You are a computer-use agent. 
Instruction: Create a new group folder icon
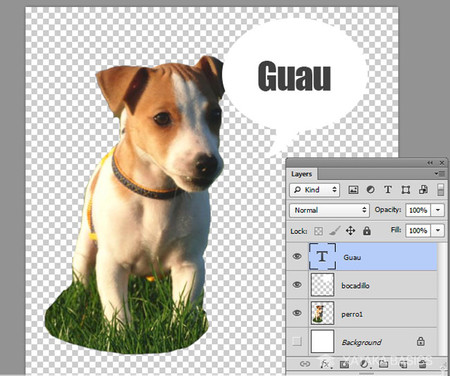click(x=384, y=364)
